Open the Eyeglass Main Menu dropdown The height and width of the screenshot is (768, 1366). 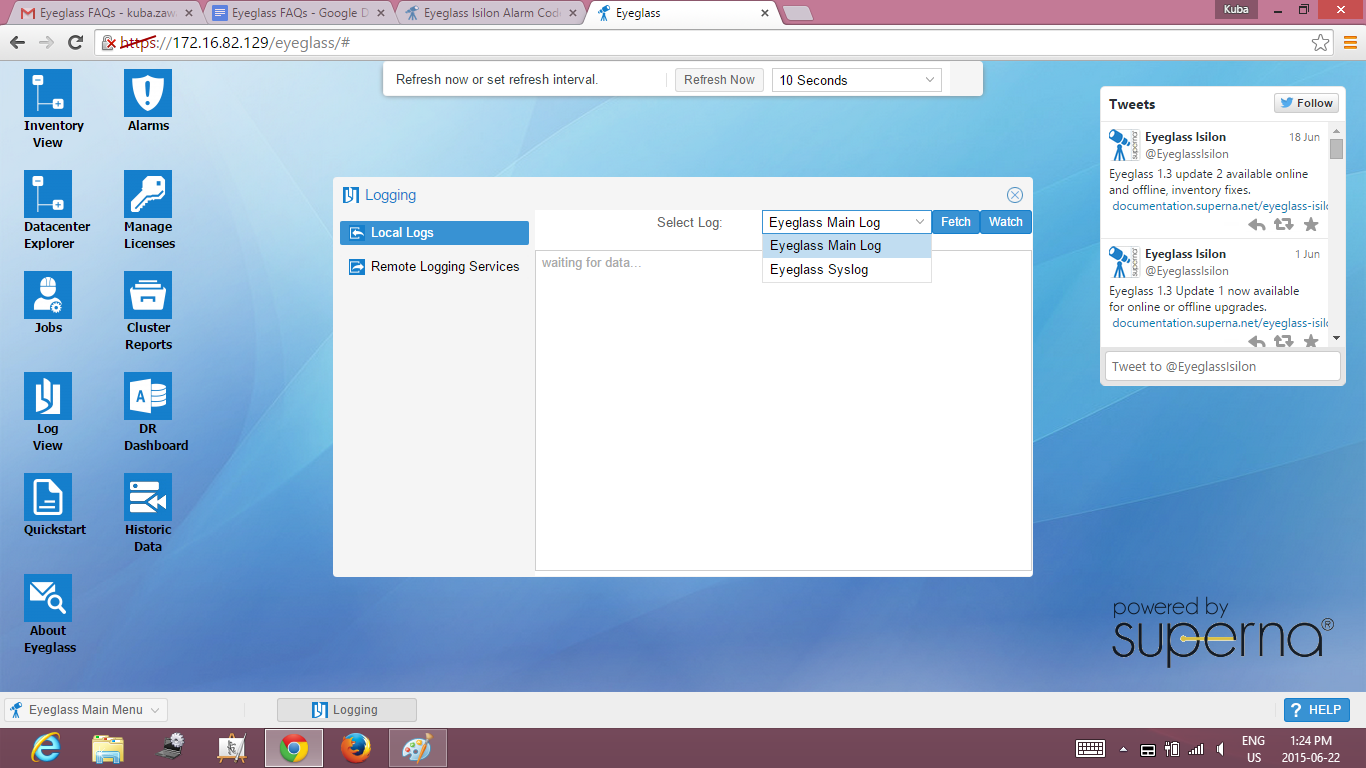(86, 710)
